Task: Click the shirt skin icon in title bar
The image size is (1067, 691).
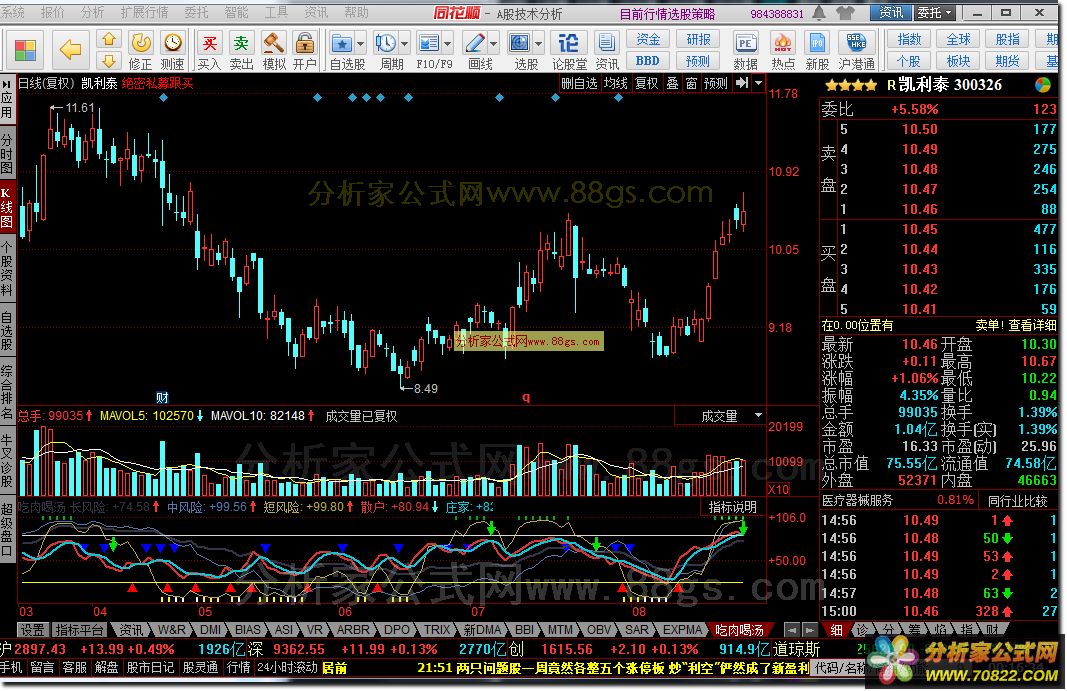Action: point(845,12)
